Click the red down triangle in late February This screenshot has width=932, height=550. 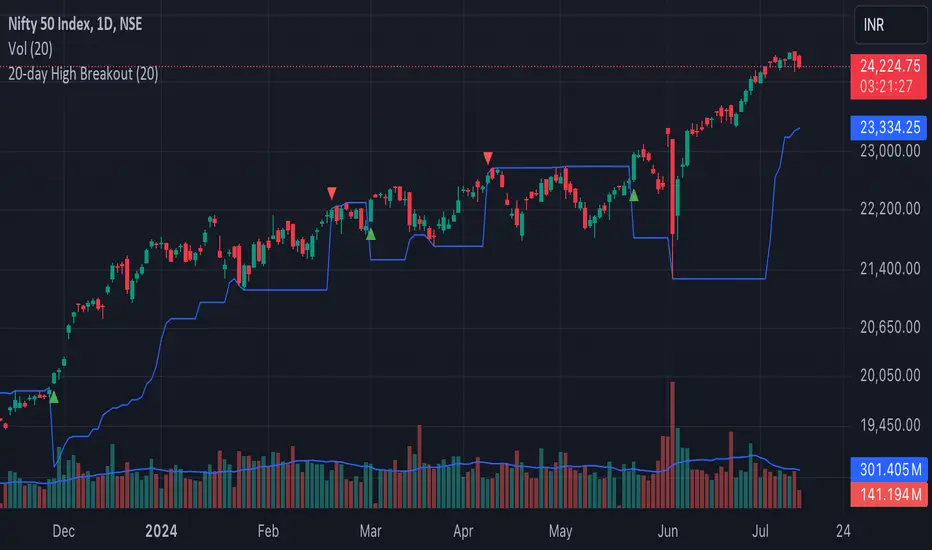click(332, 191)
